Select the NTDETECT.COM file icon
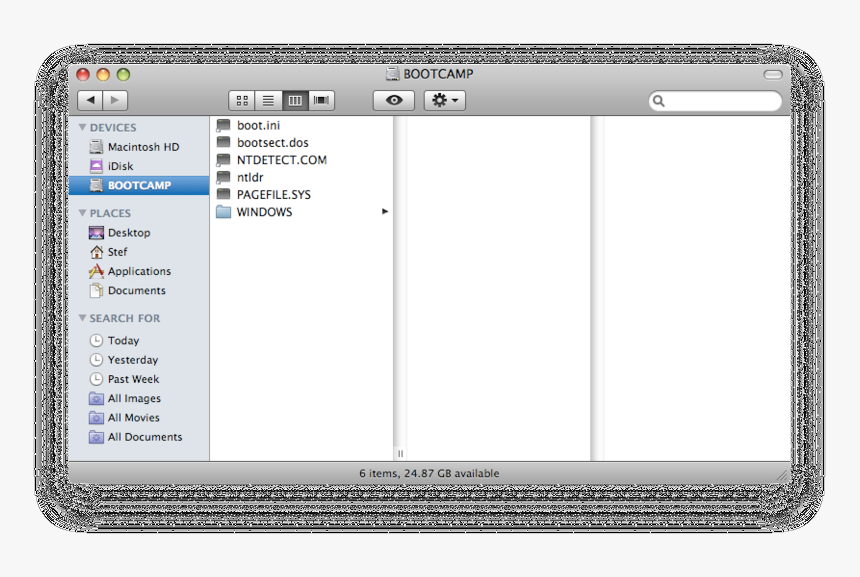This screenshot has width=860, height=577. 223,160
